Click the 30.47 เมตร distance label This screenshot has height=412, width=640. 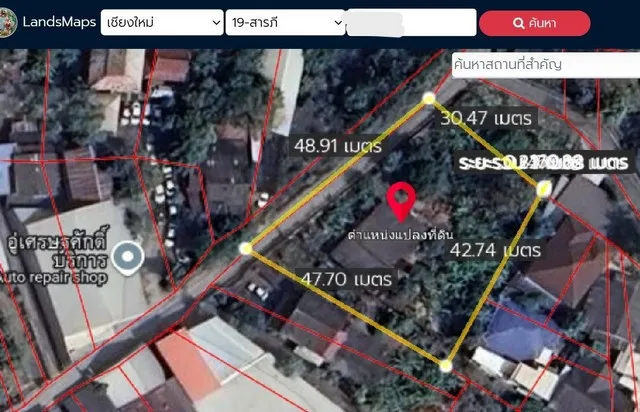[486, 119]
